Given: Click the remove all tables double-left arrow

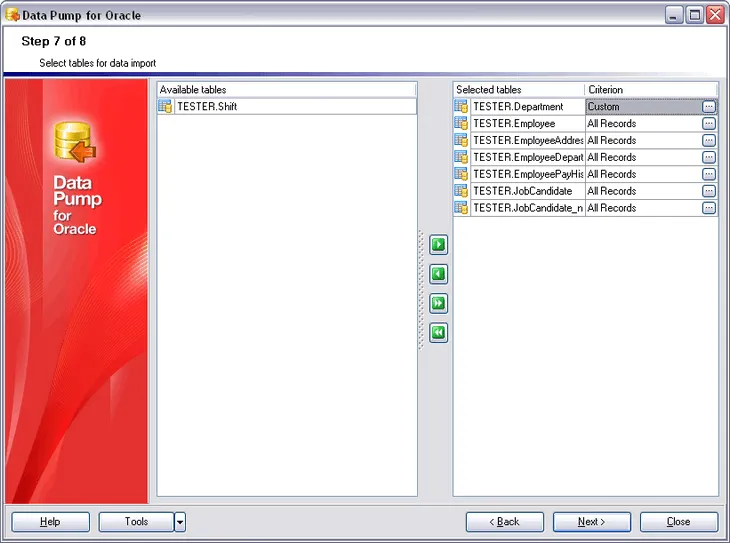Looking at the screenshot, I should (438, 333).
